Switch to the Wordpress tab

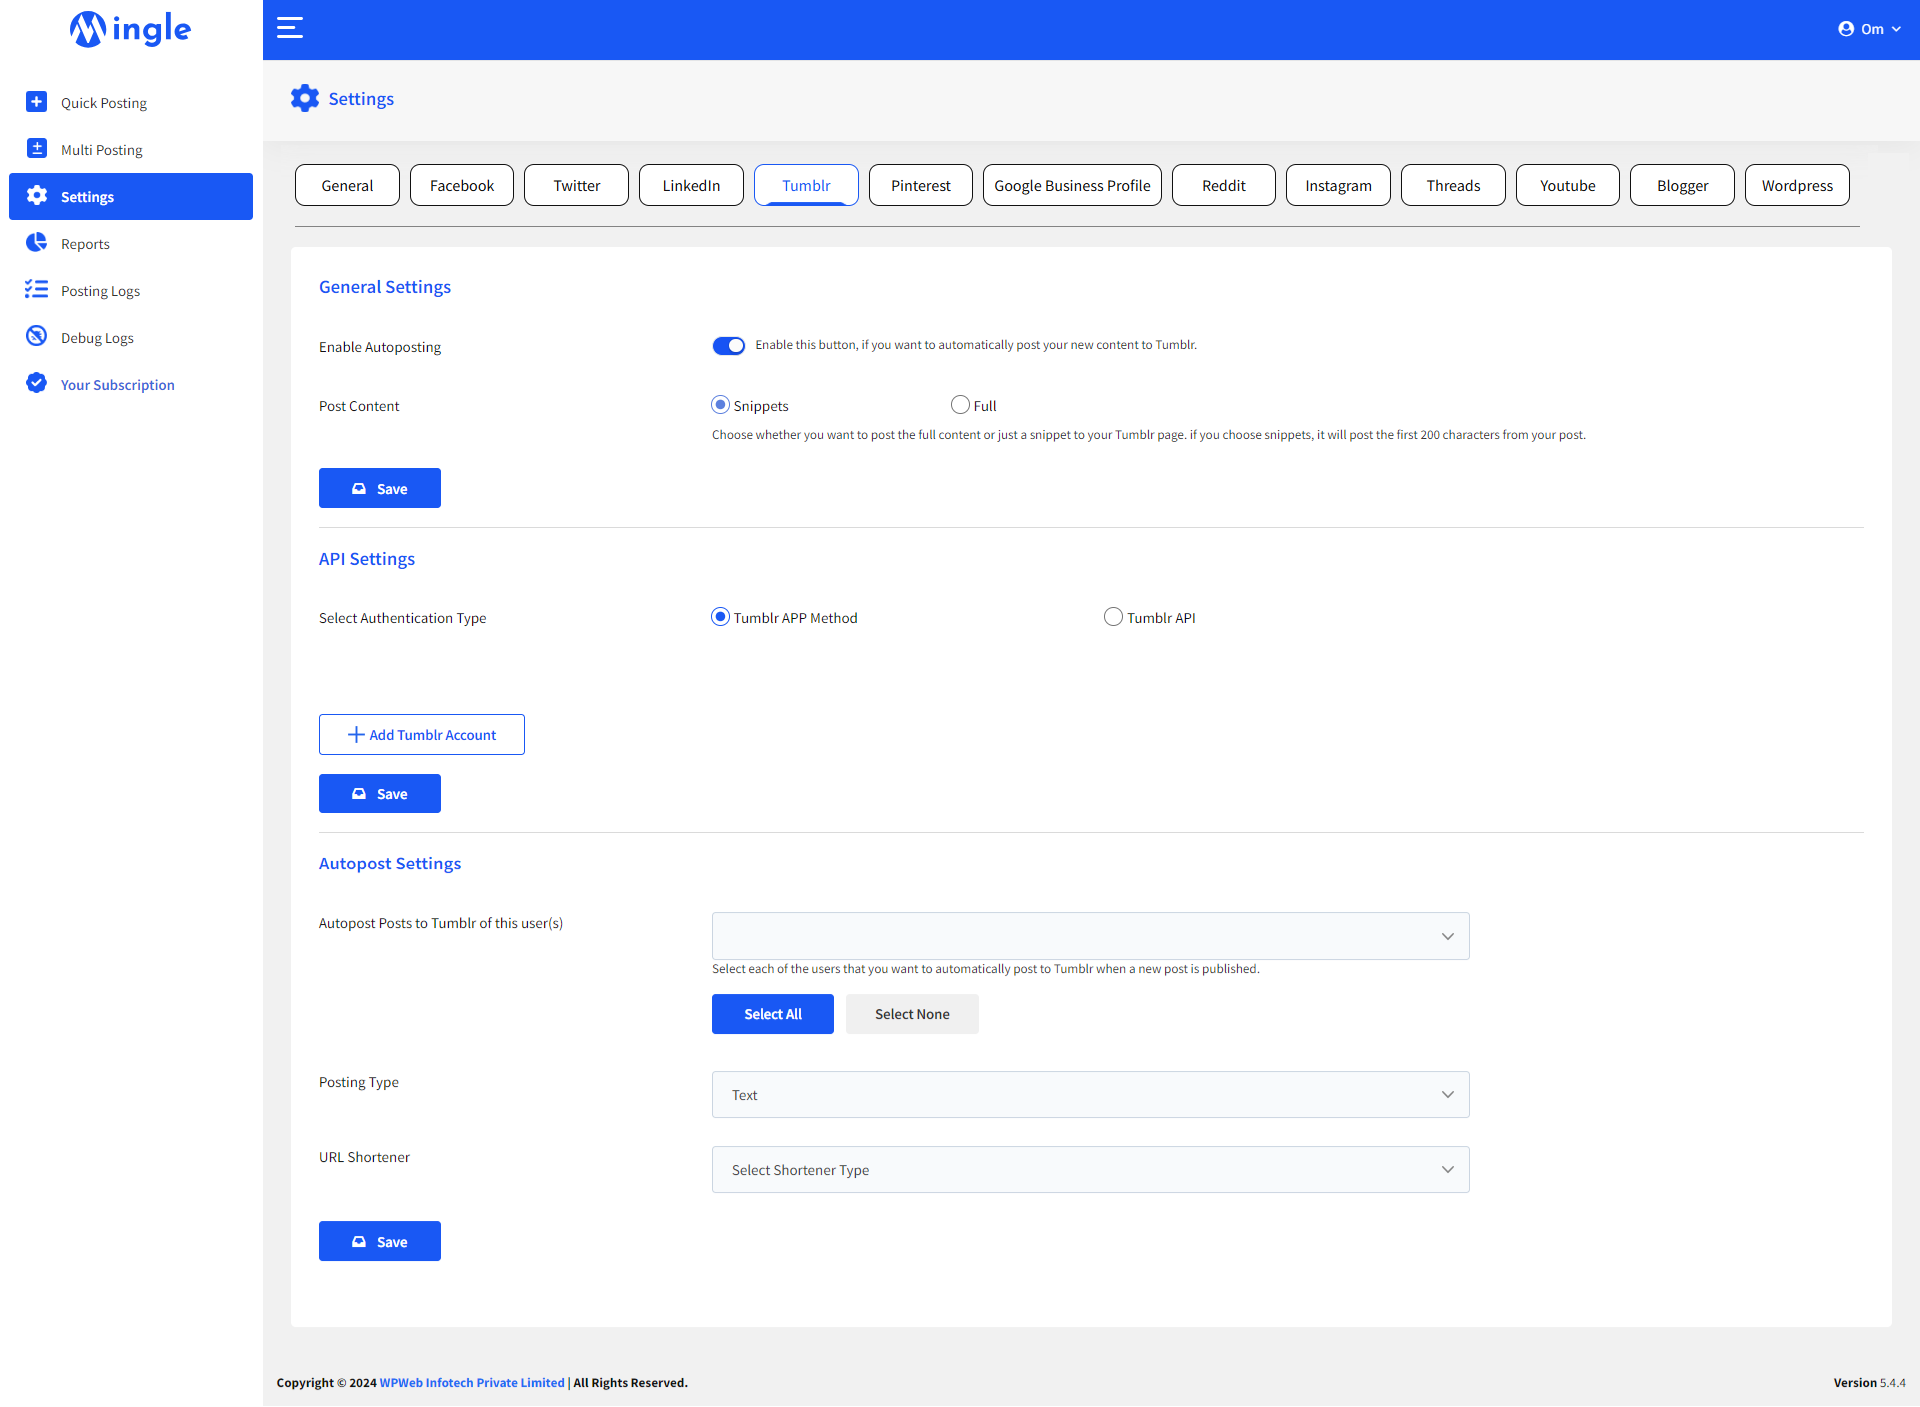[x=1797, y=185]
